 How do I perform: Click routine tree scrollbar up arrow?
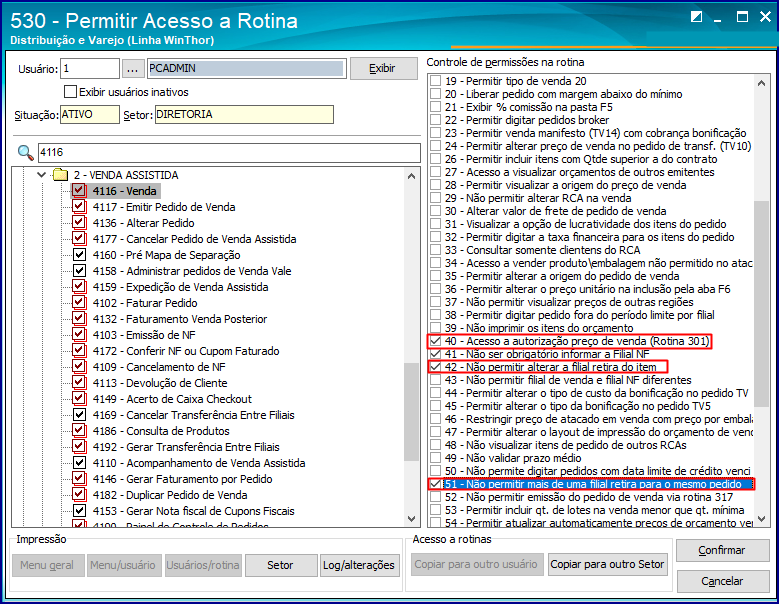point(411,176)
